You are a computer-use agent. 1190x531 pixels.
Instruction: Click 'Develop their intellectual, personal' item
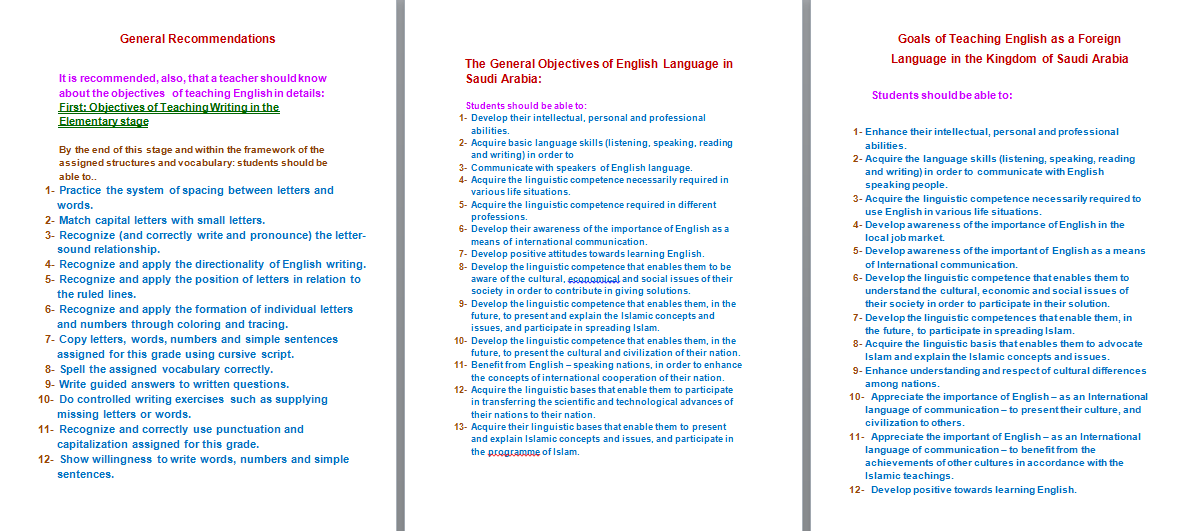click(x=588, y=124)
